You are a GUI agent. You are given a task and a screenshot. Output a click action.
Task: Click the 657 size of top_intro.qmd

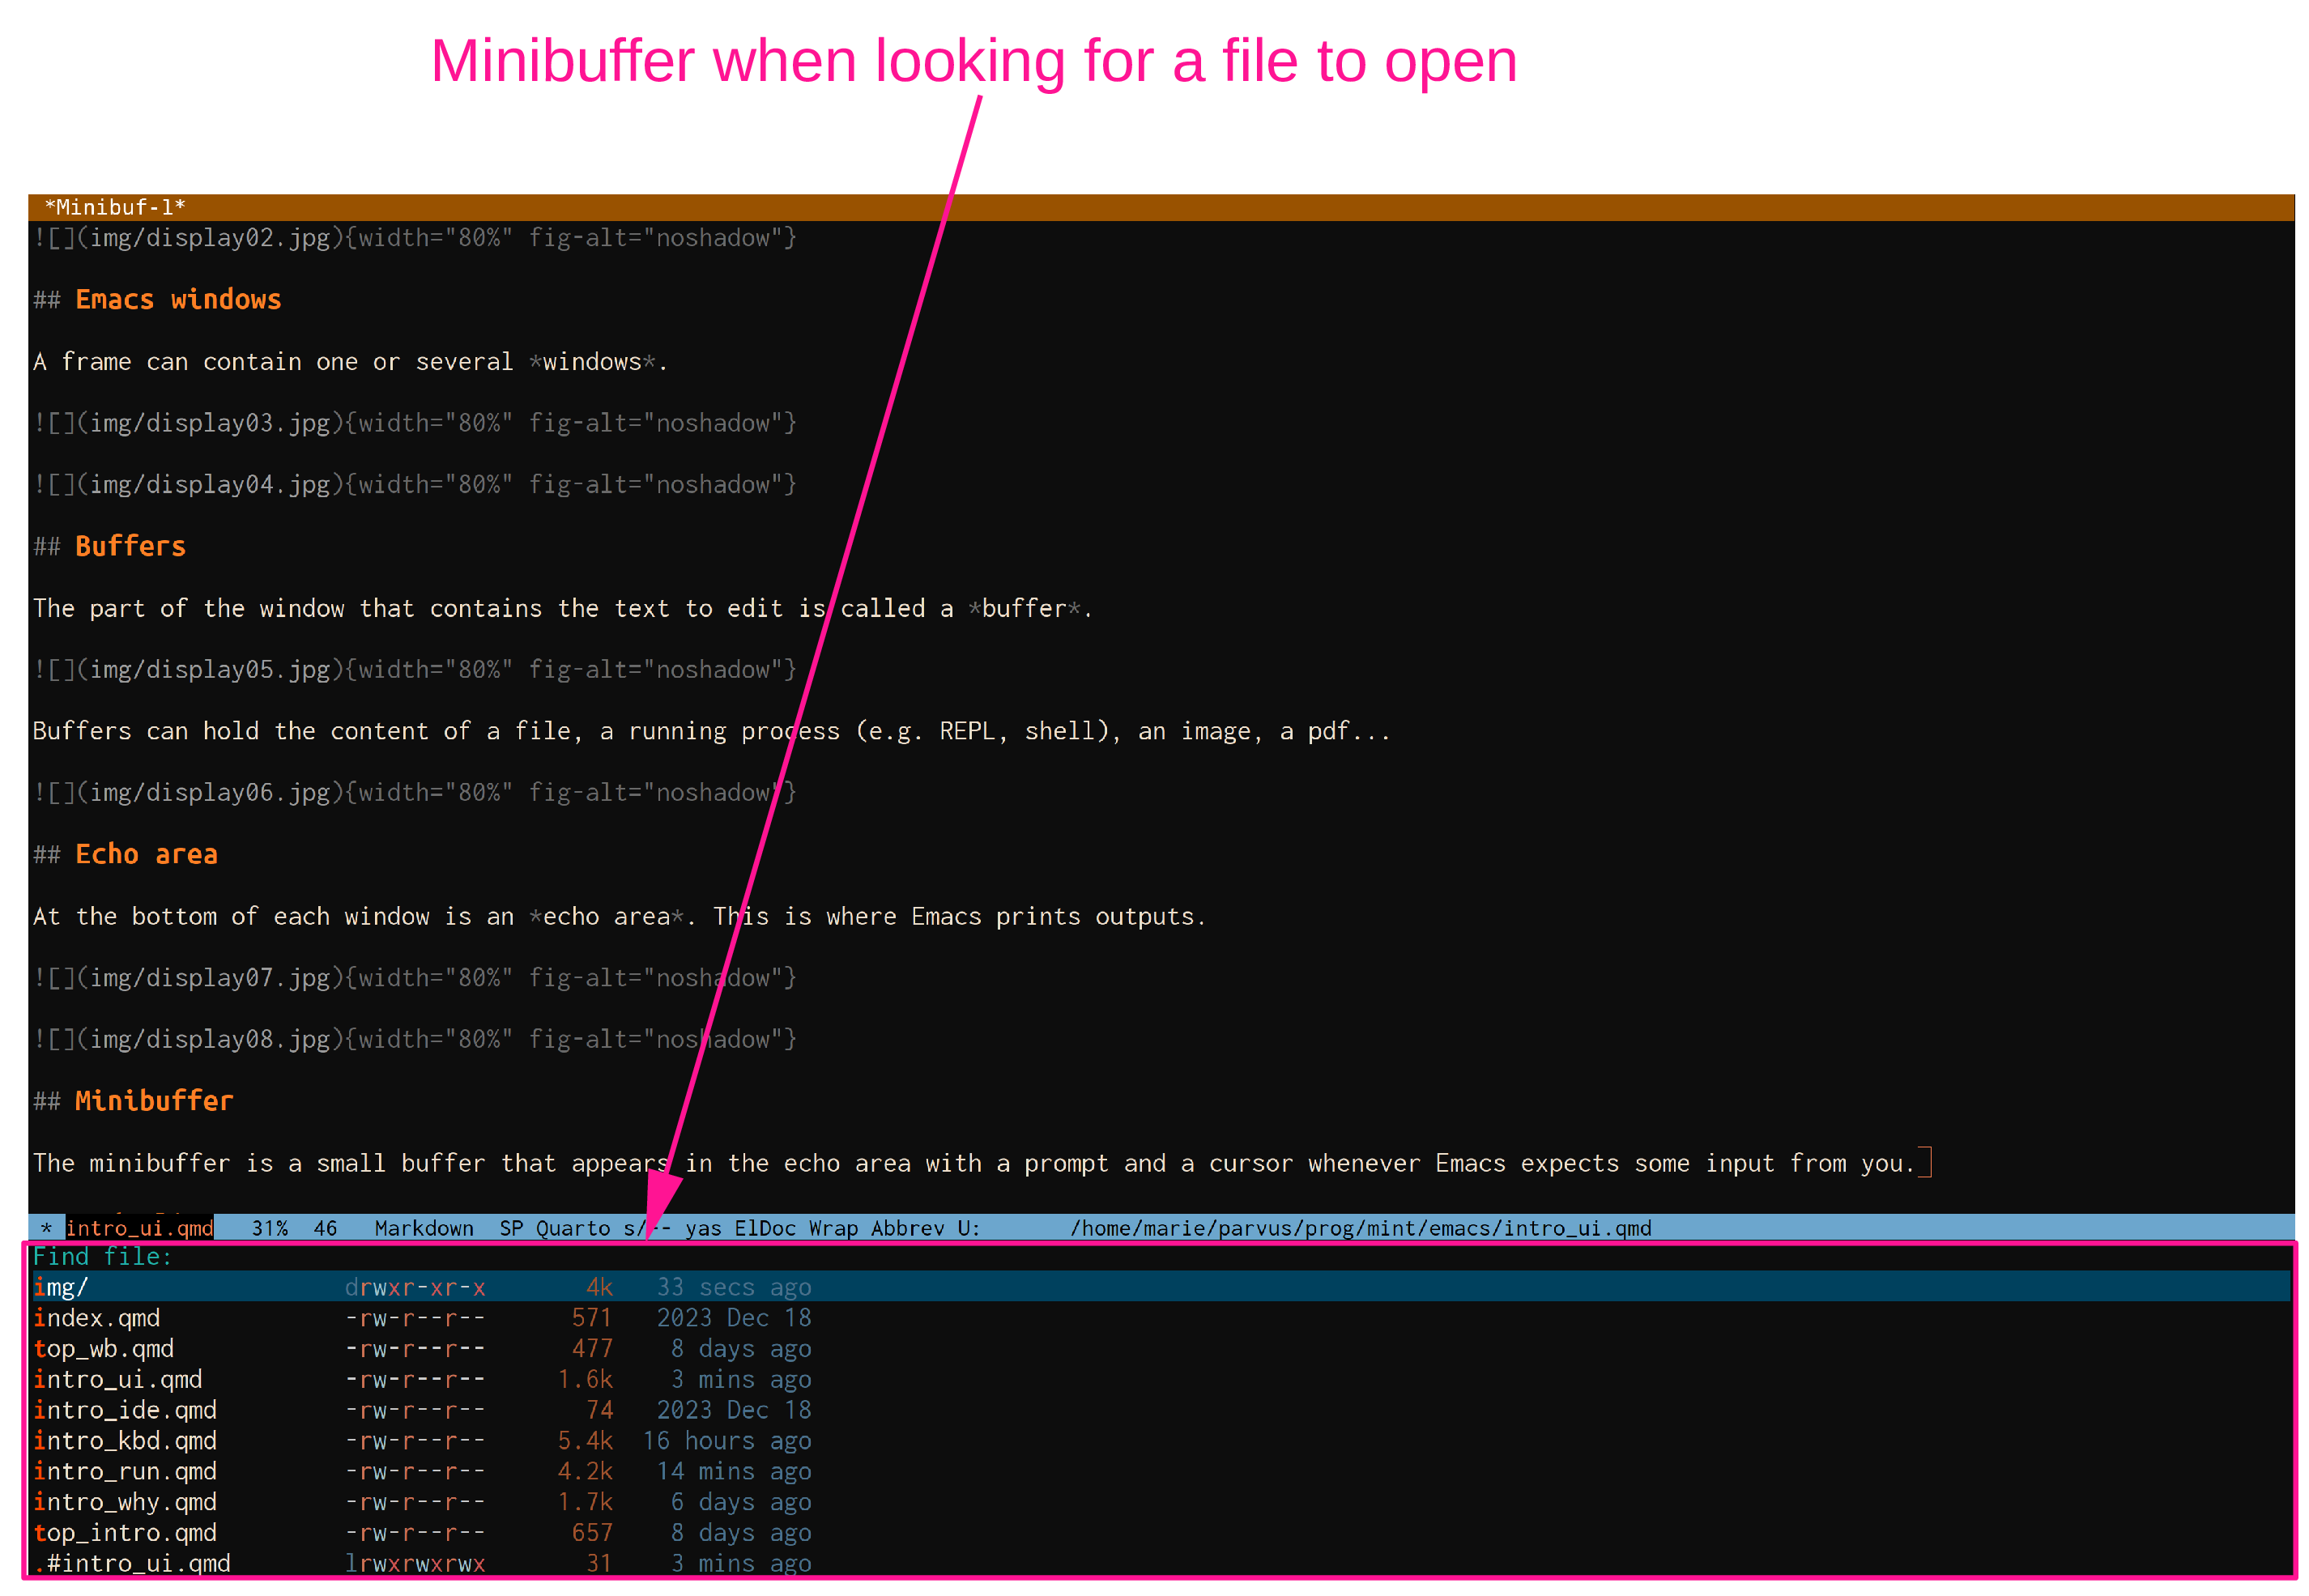coord(592,1533)
